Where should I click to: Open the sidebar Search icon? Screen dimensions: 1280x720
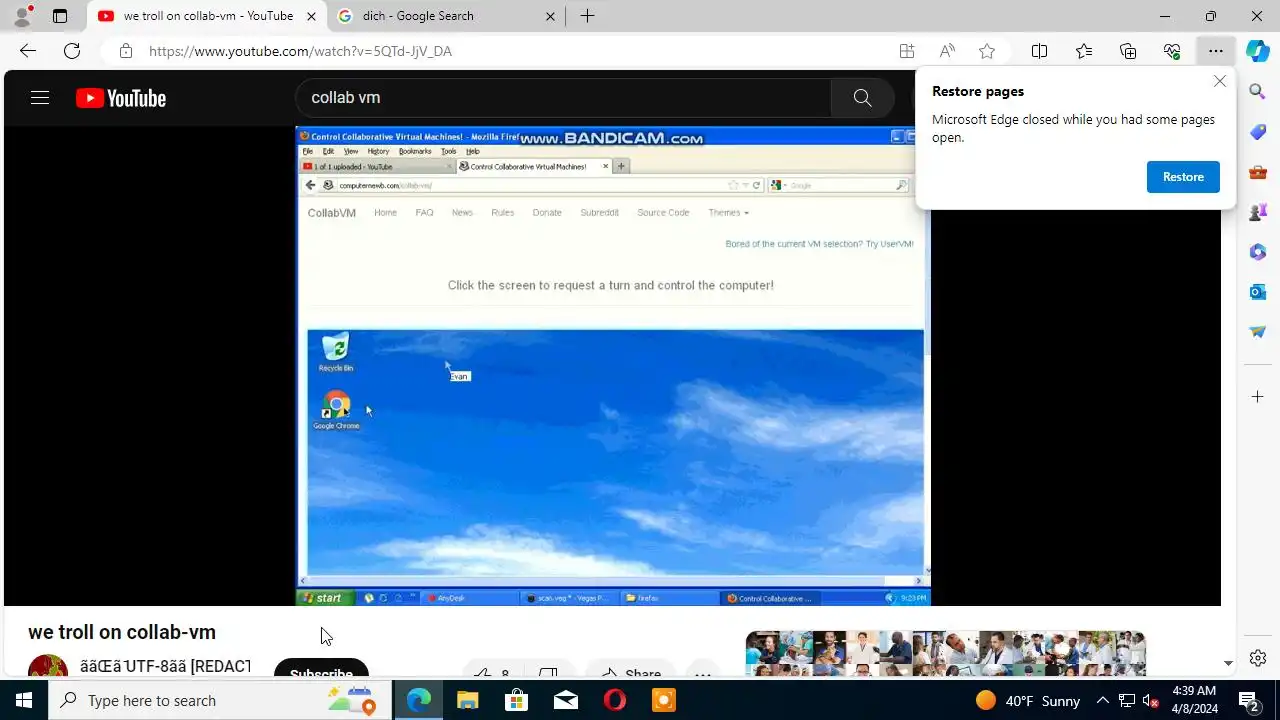1258,92
